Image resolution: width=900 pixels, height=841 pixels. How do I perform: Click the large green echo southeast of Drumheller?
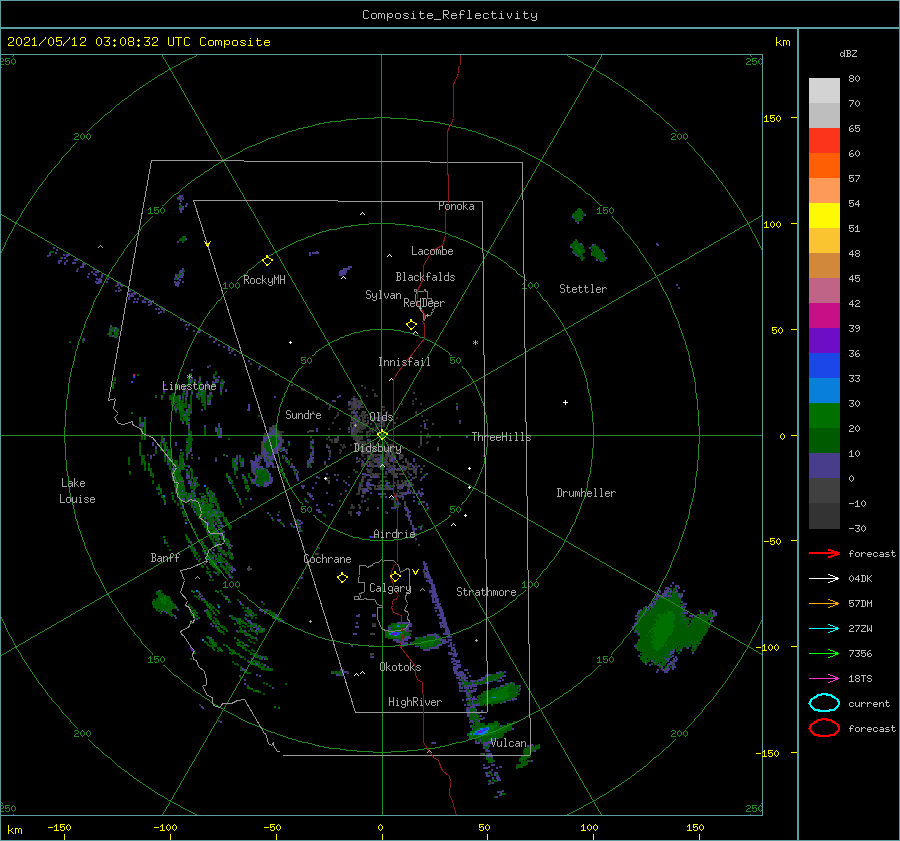672,629
